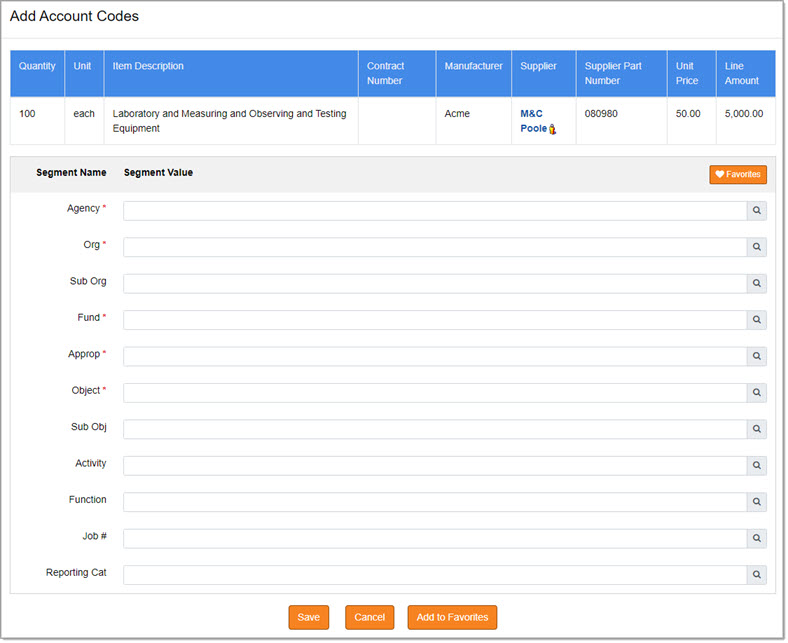Open lookup search for Object segment
Image resolution: width=788 pixels, height=643 pixels.
point(756,393)
